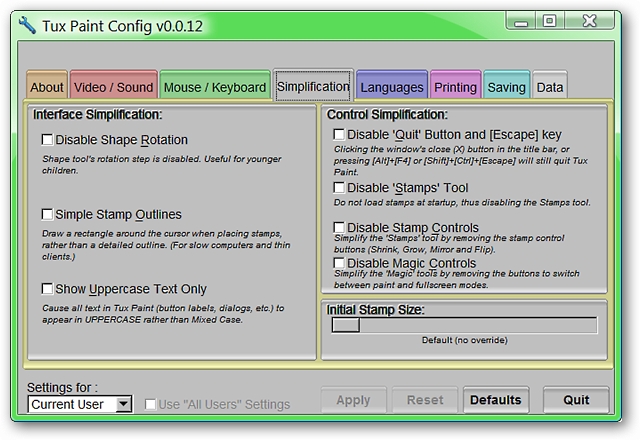
Task: Open the Current User dropdown
Action: tap(80, 404)
